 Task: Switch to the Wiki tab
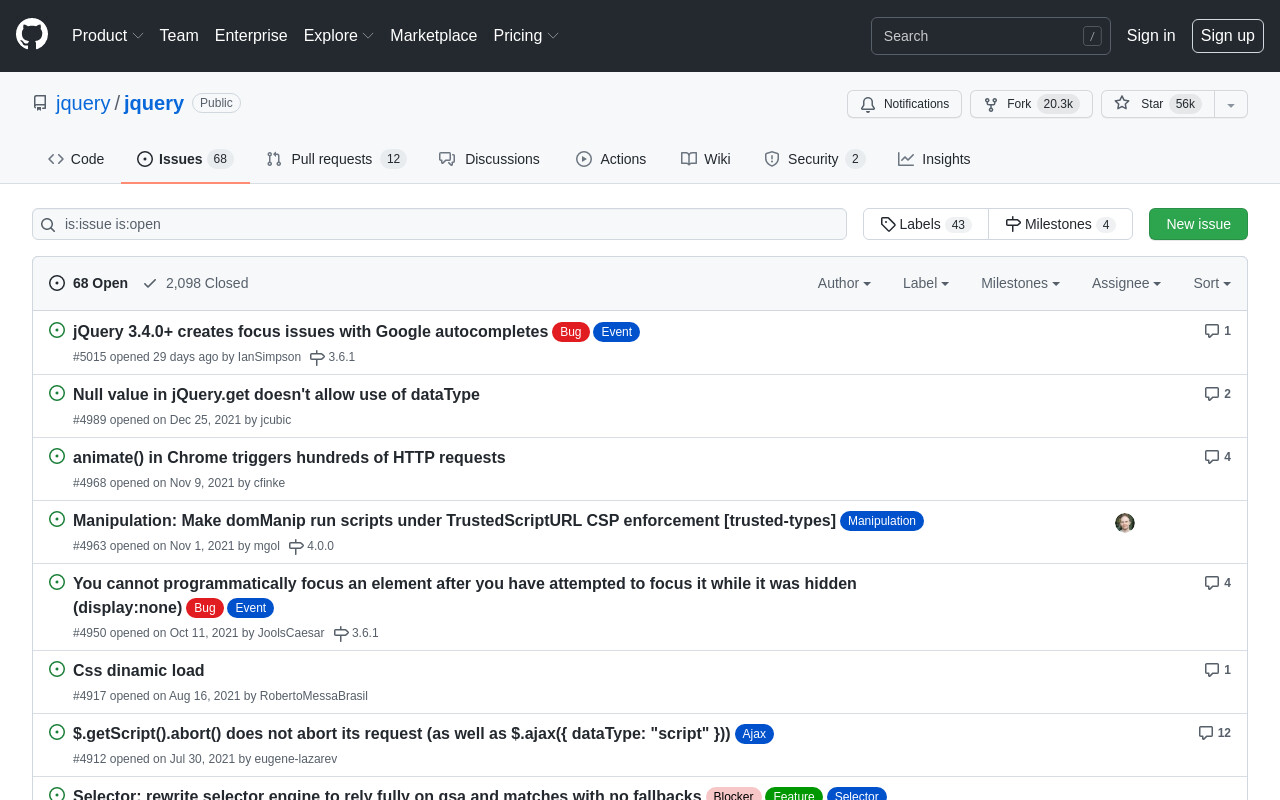[706, 159]
